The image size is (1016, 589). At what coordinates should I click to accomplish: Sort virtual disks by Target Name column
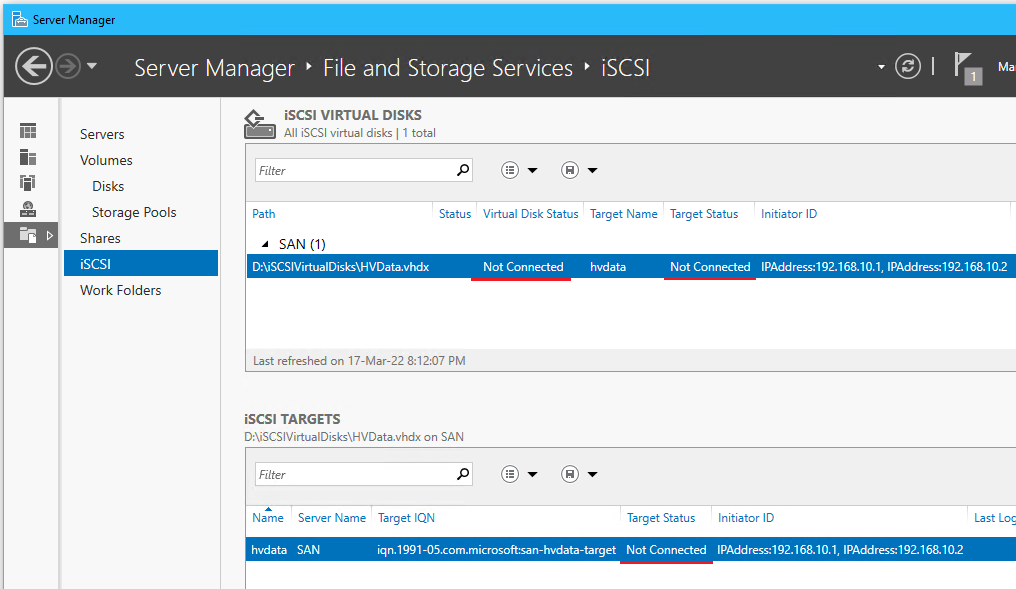tap(623, 214)
